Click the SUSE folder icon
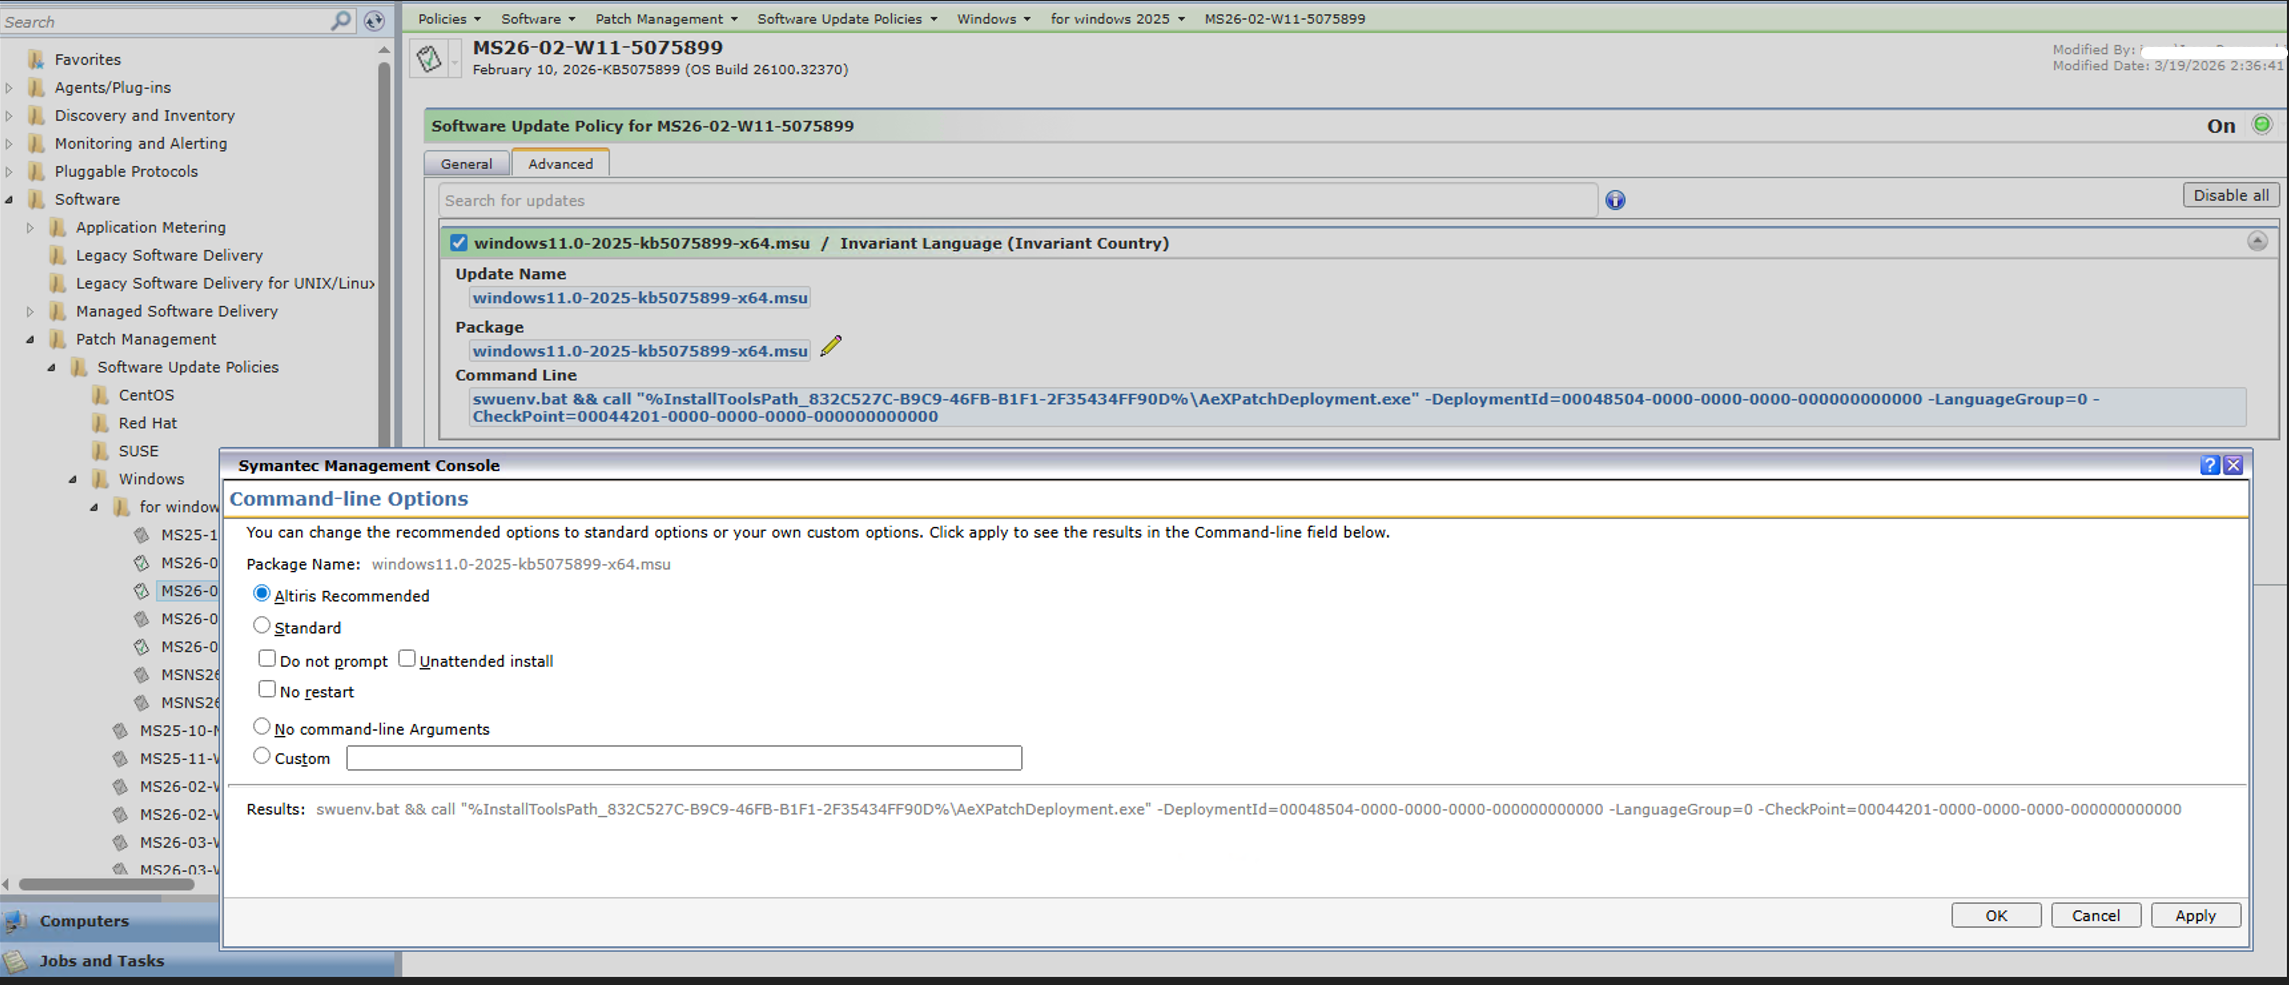The image size is (2289, 985). [x=100, y=451]
